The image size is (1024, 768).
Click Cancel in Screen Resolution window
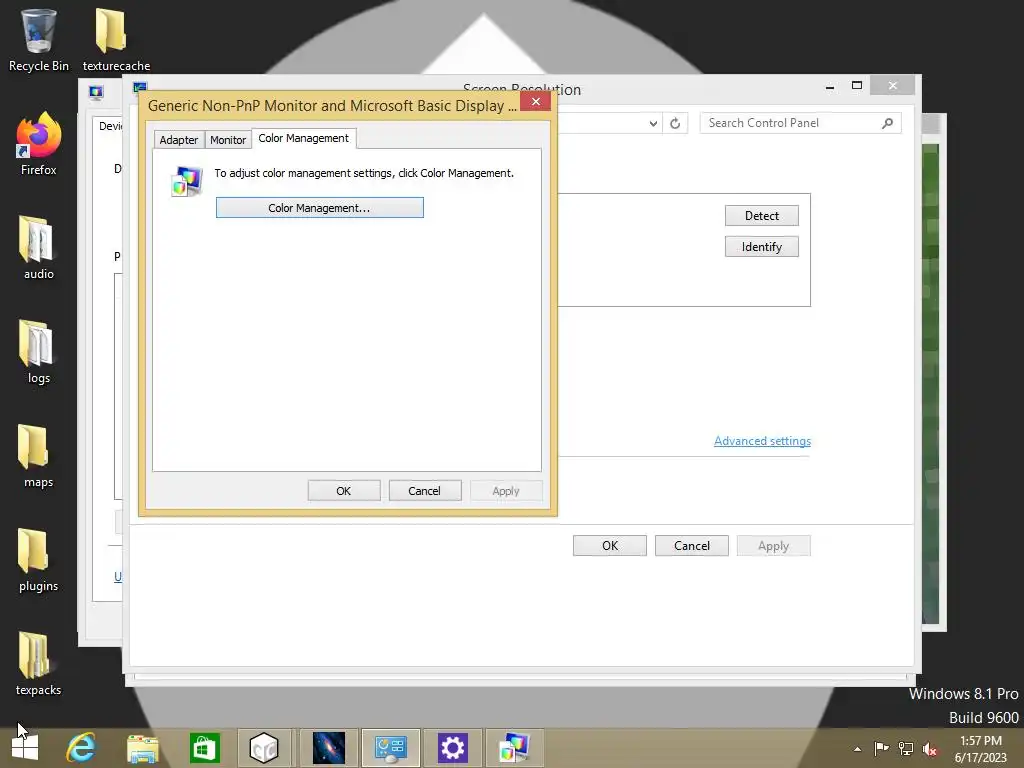coord(692,546)
